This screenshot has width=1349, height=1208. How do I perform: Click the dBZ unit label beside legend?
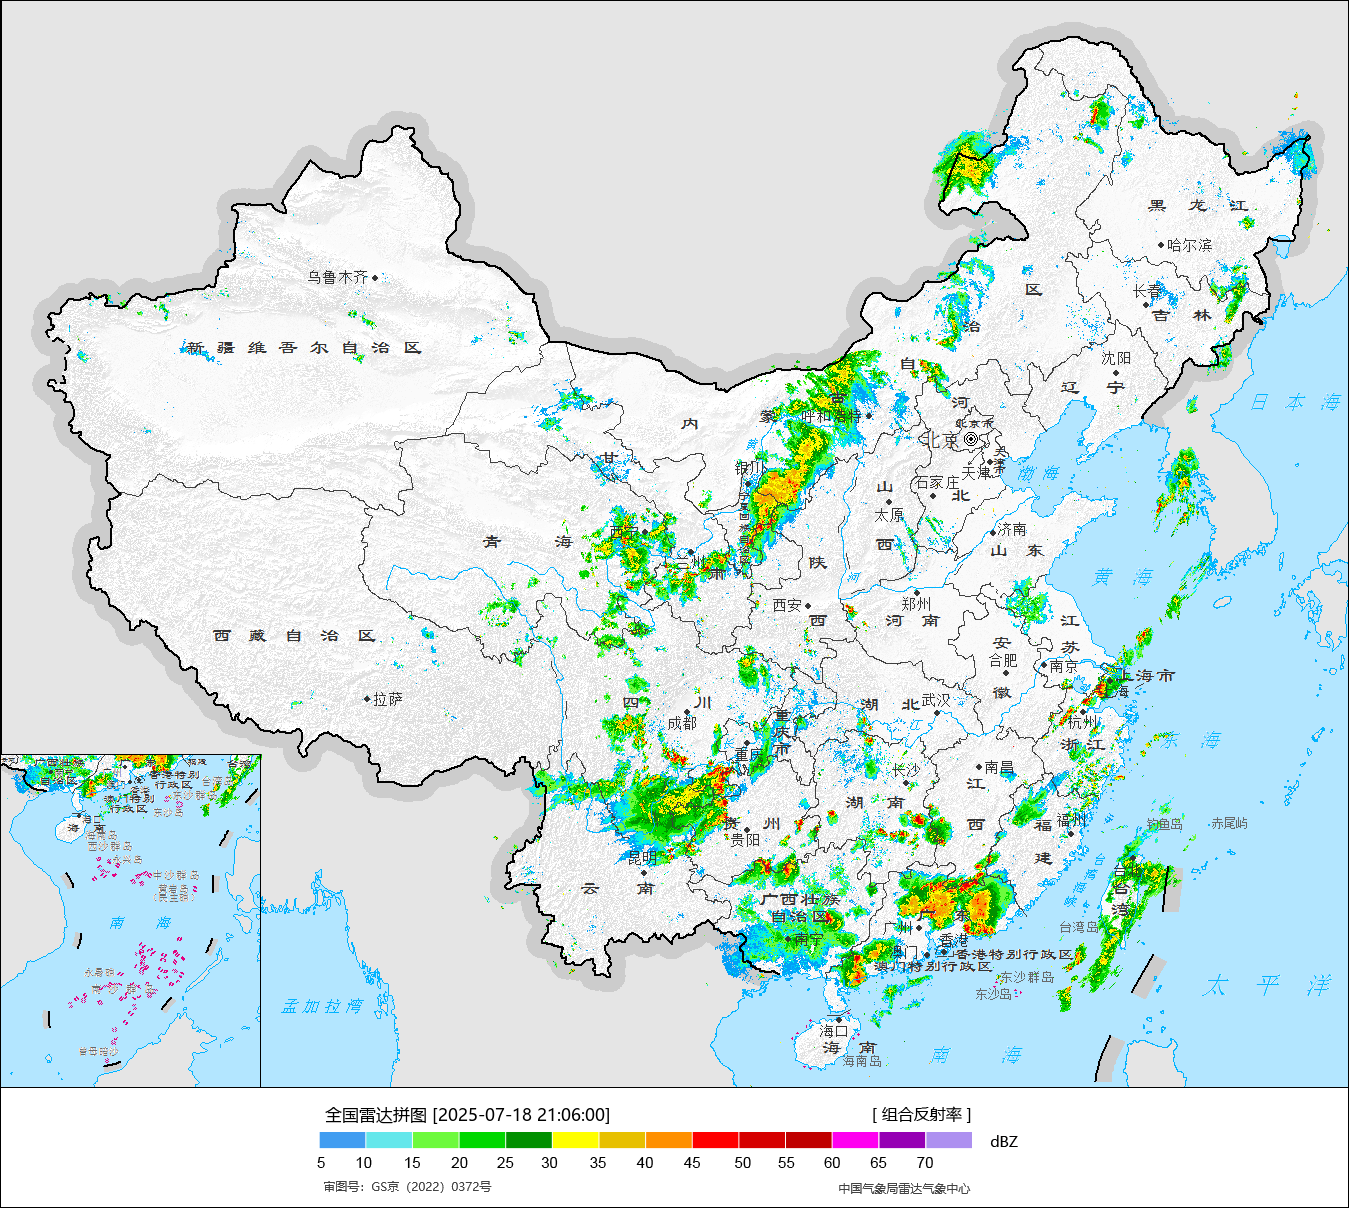tap(1003, 1141)
